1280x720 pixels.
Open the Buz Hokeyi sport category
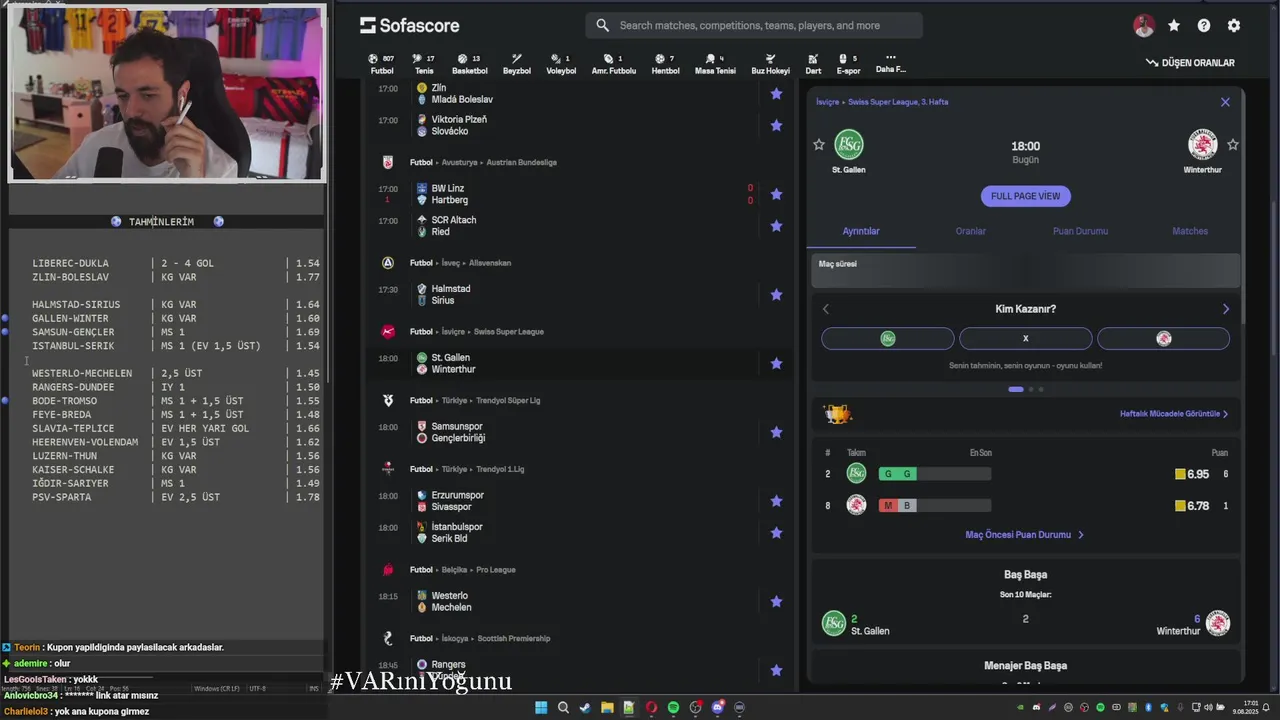[x=770, y=64]
